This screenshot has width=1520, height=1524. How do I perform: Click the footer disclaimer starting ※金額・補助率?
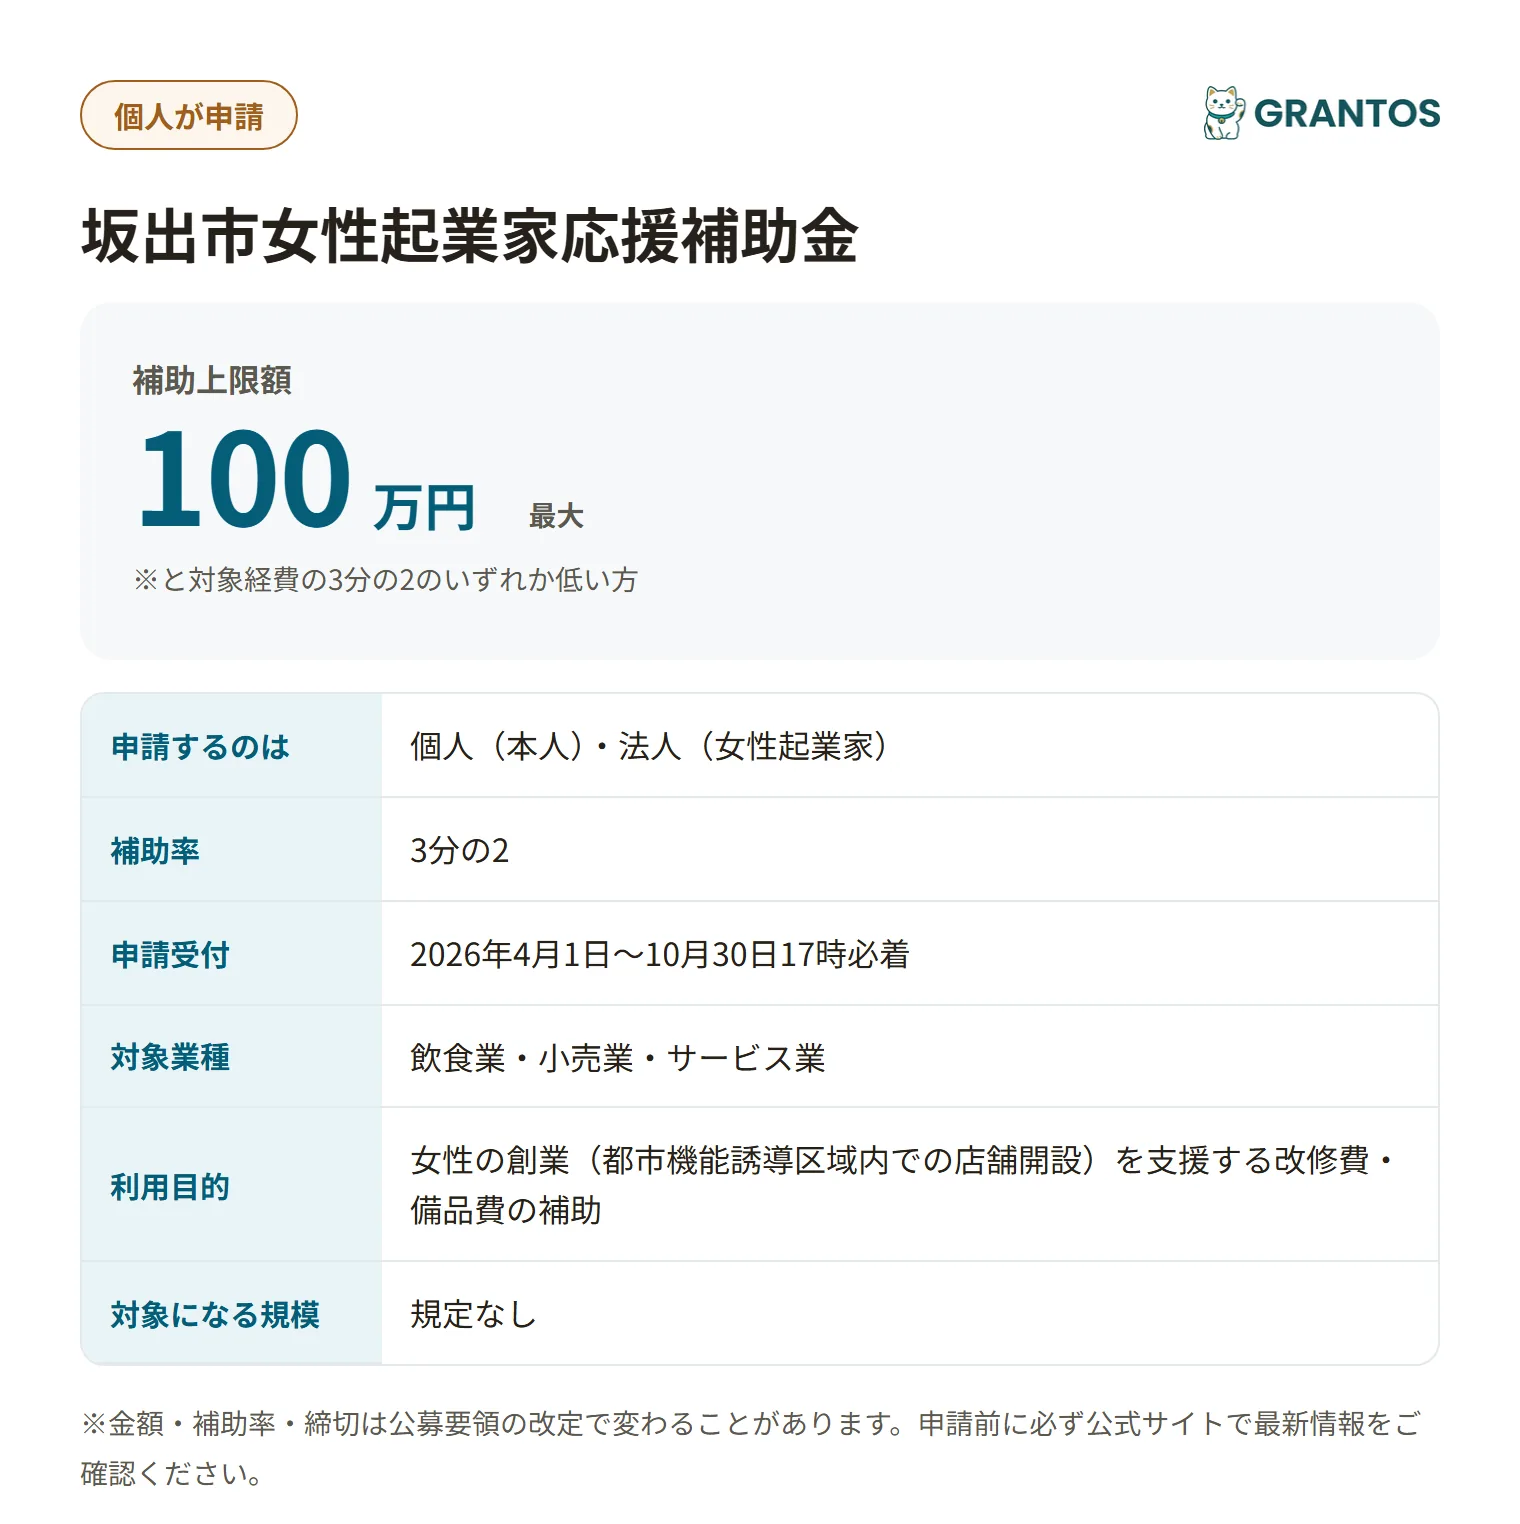pos(750,1448)
